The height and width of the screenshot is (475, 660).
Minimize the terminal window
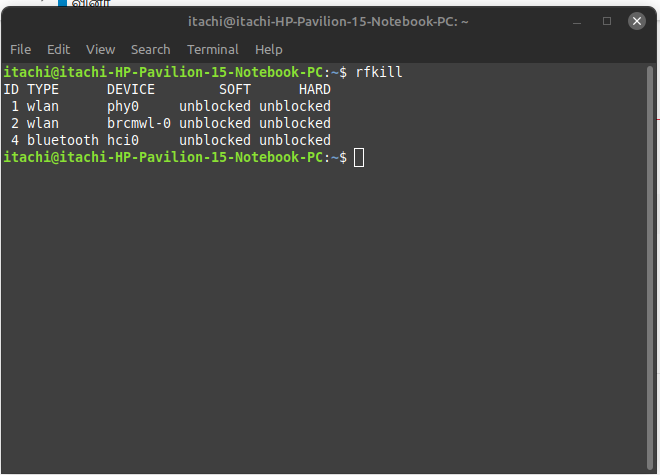pyautogui.click(x=577, y=20)
